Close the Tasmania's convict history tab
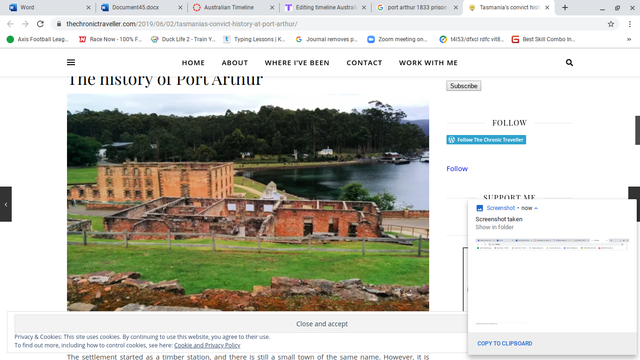 (547, 7)
